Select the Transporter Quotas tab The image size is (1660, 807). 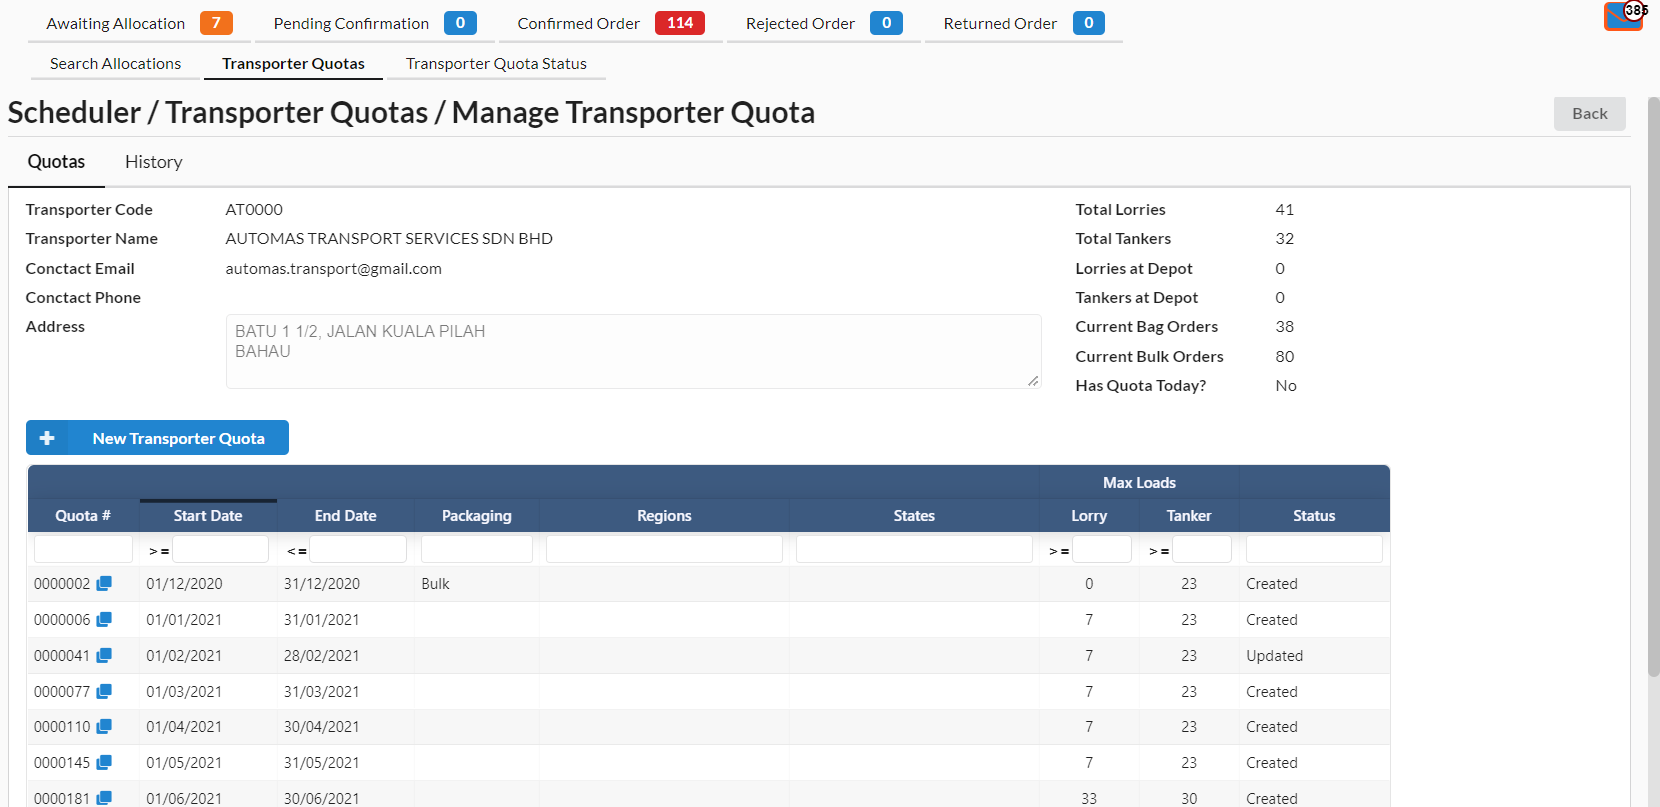(x=293, y=63)
